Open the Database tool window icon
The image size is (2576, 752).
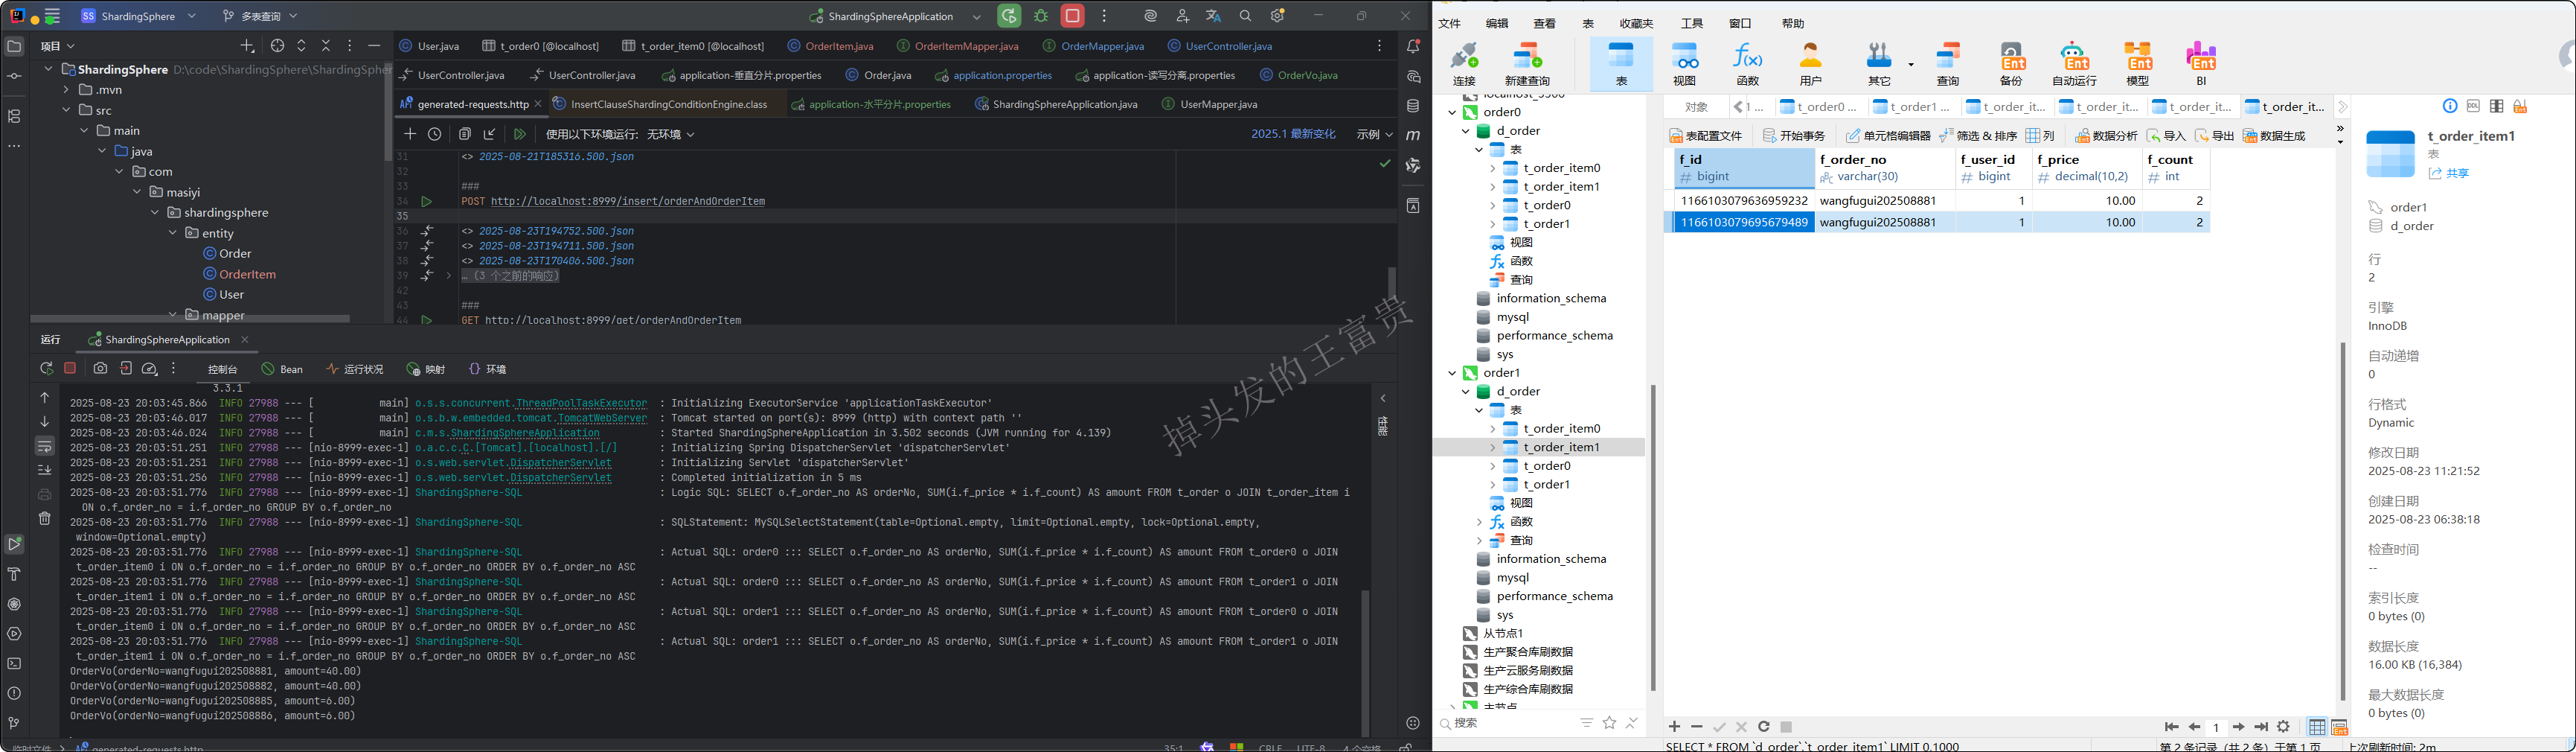(1413, 106)
